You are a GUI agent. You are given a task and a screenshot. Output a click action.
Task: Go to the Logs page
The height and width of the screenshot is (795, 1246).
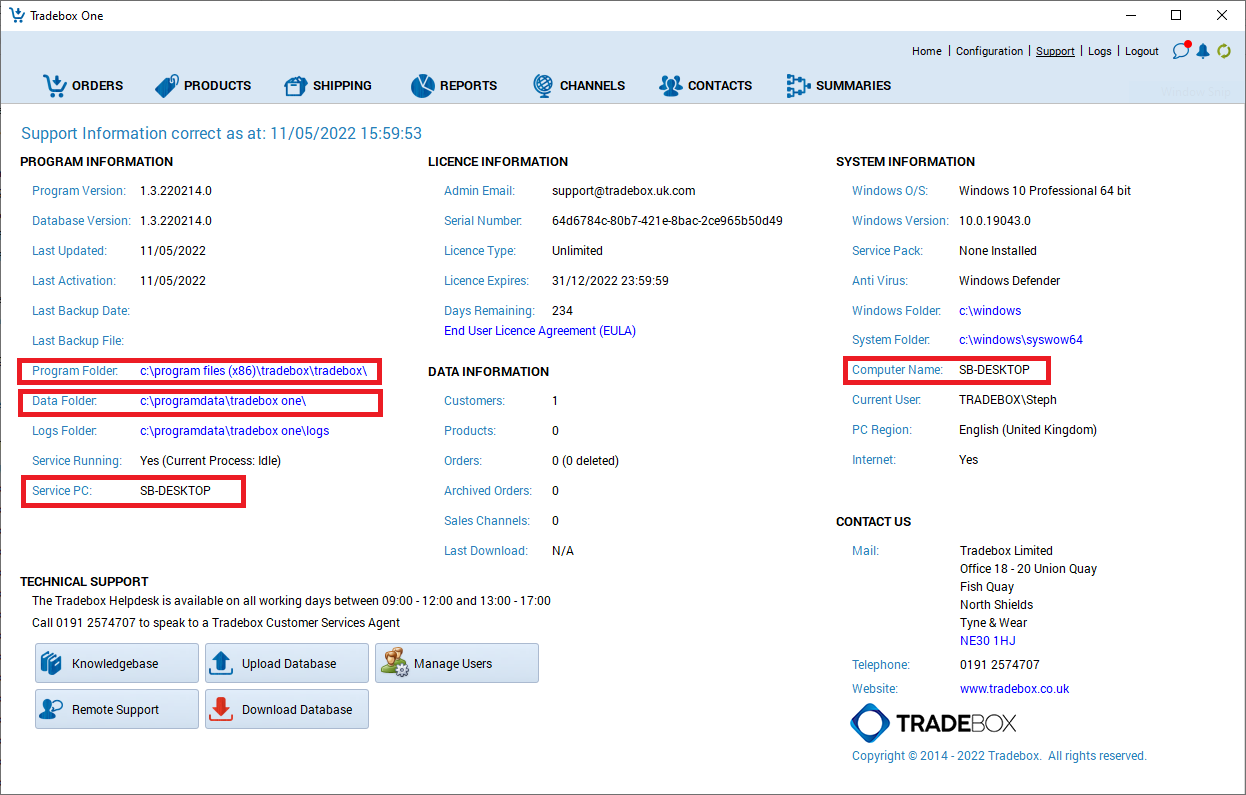pyautogui.click(x=1099, y=51)
